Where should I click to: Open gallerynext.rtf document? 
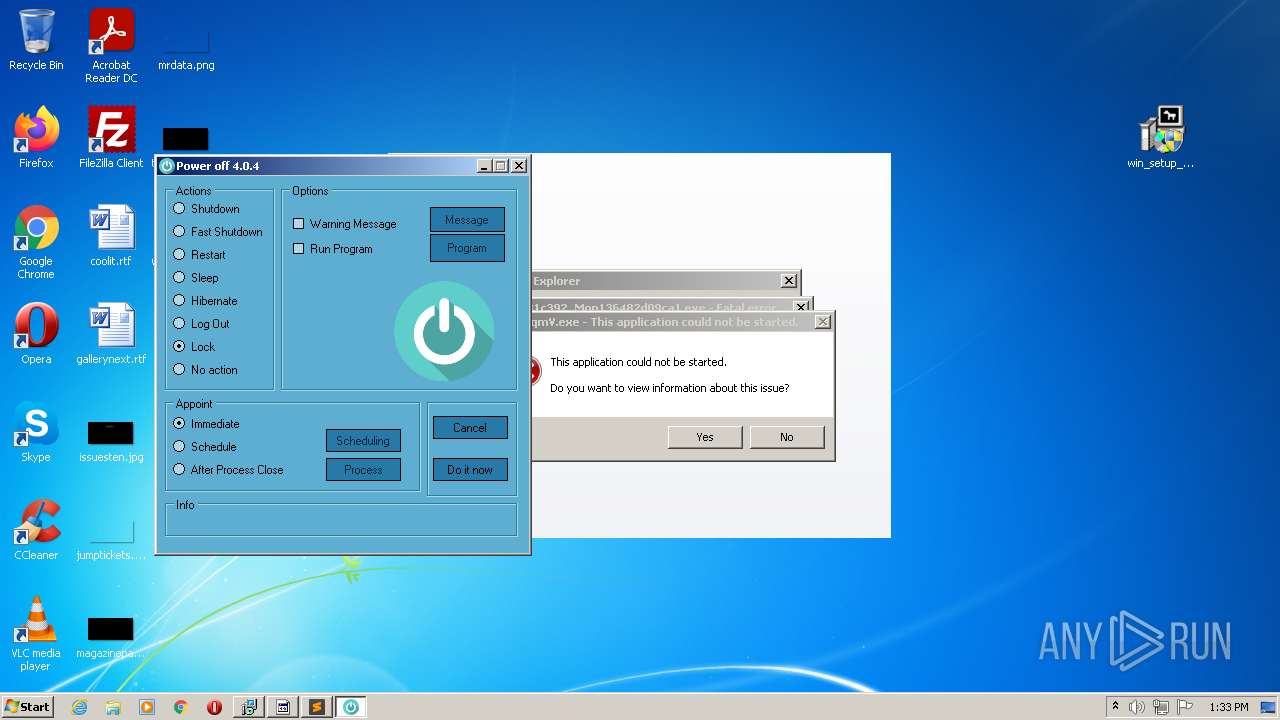tap(111, 334)
